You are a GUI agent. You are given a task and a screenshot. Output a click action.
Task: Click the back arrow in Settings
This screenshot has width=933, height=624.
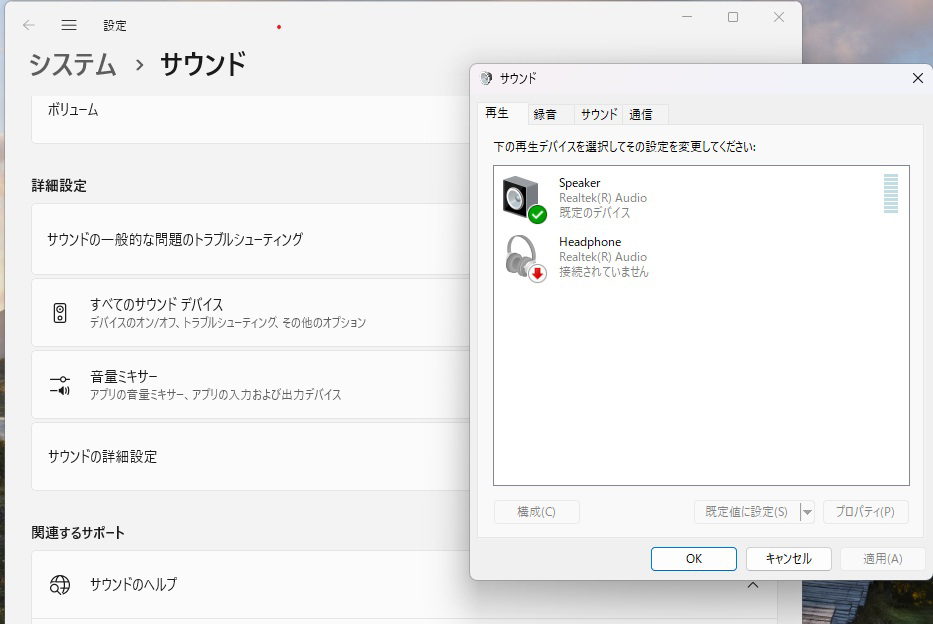coord(29,25)
